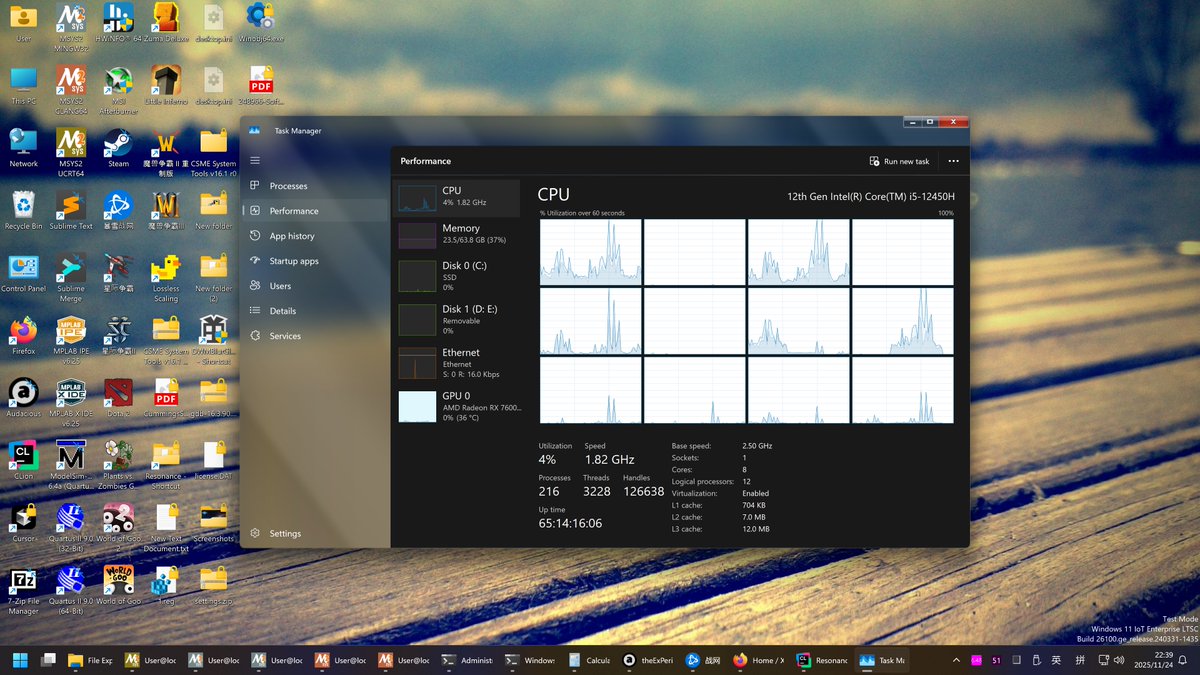
Task: Show hidden system tray icons
Action: [x=955, y=660]
